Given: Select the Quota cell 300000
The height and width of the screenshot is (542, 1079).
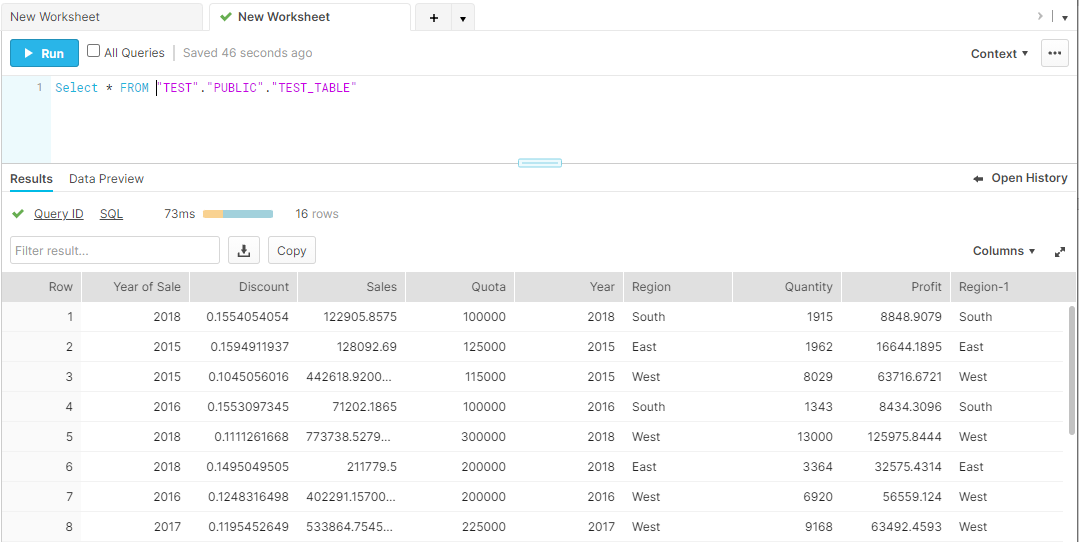Looking at the screenshot, I should [460, 437].
